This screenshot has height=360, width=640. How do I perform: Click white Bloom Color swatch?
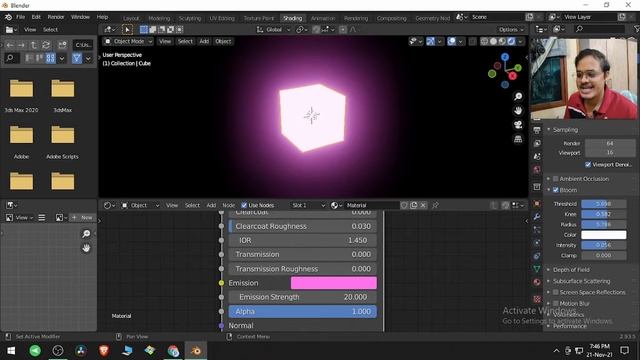(604, 235)
